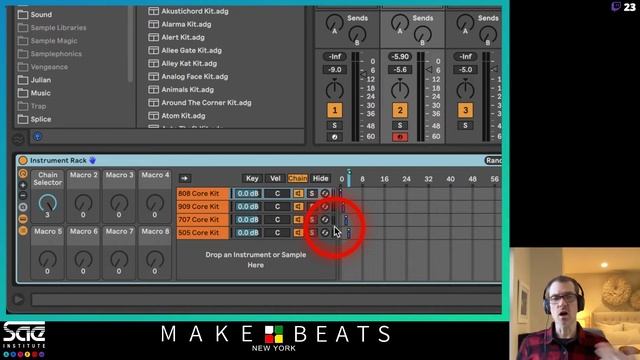Image resolution: width=640 pixels, height=360 pixels.
Task: Click the Chain Selector ruler handle
Action: tap(349, 177)
